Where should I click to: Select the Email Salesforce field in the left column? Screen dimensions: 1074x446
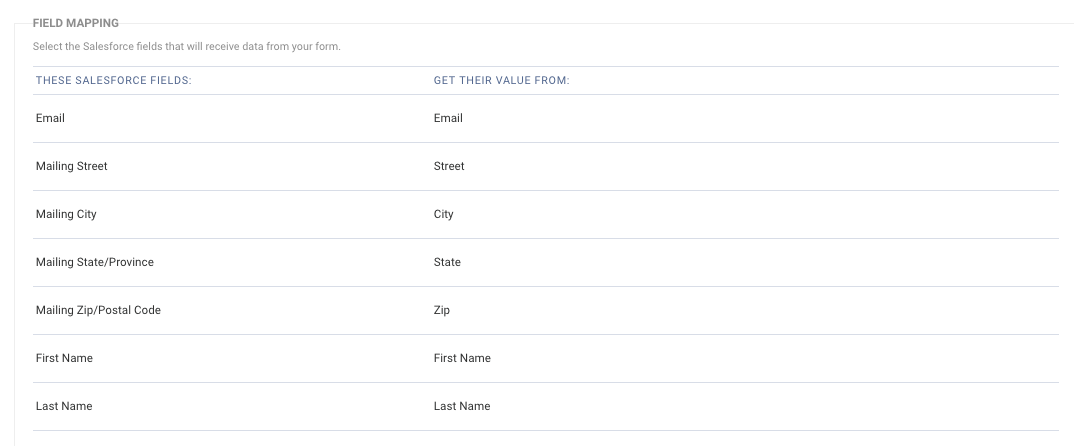(50, 119)
